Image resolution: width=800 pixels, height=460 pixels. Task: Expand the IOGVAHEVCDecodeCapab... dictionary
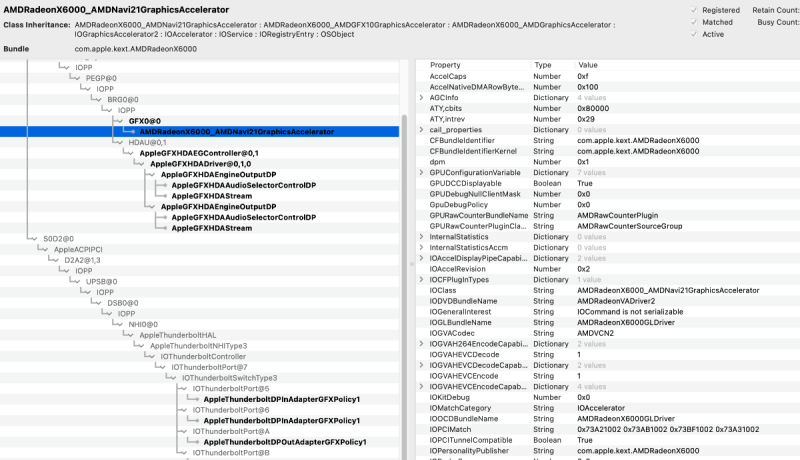point(421,365)
